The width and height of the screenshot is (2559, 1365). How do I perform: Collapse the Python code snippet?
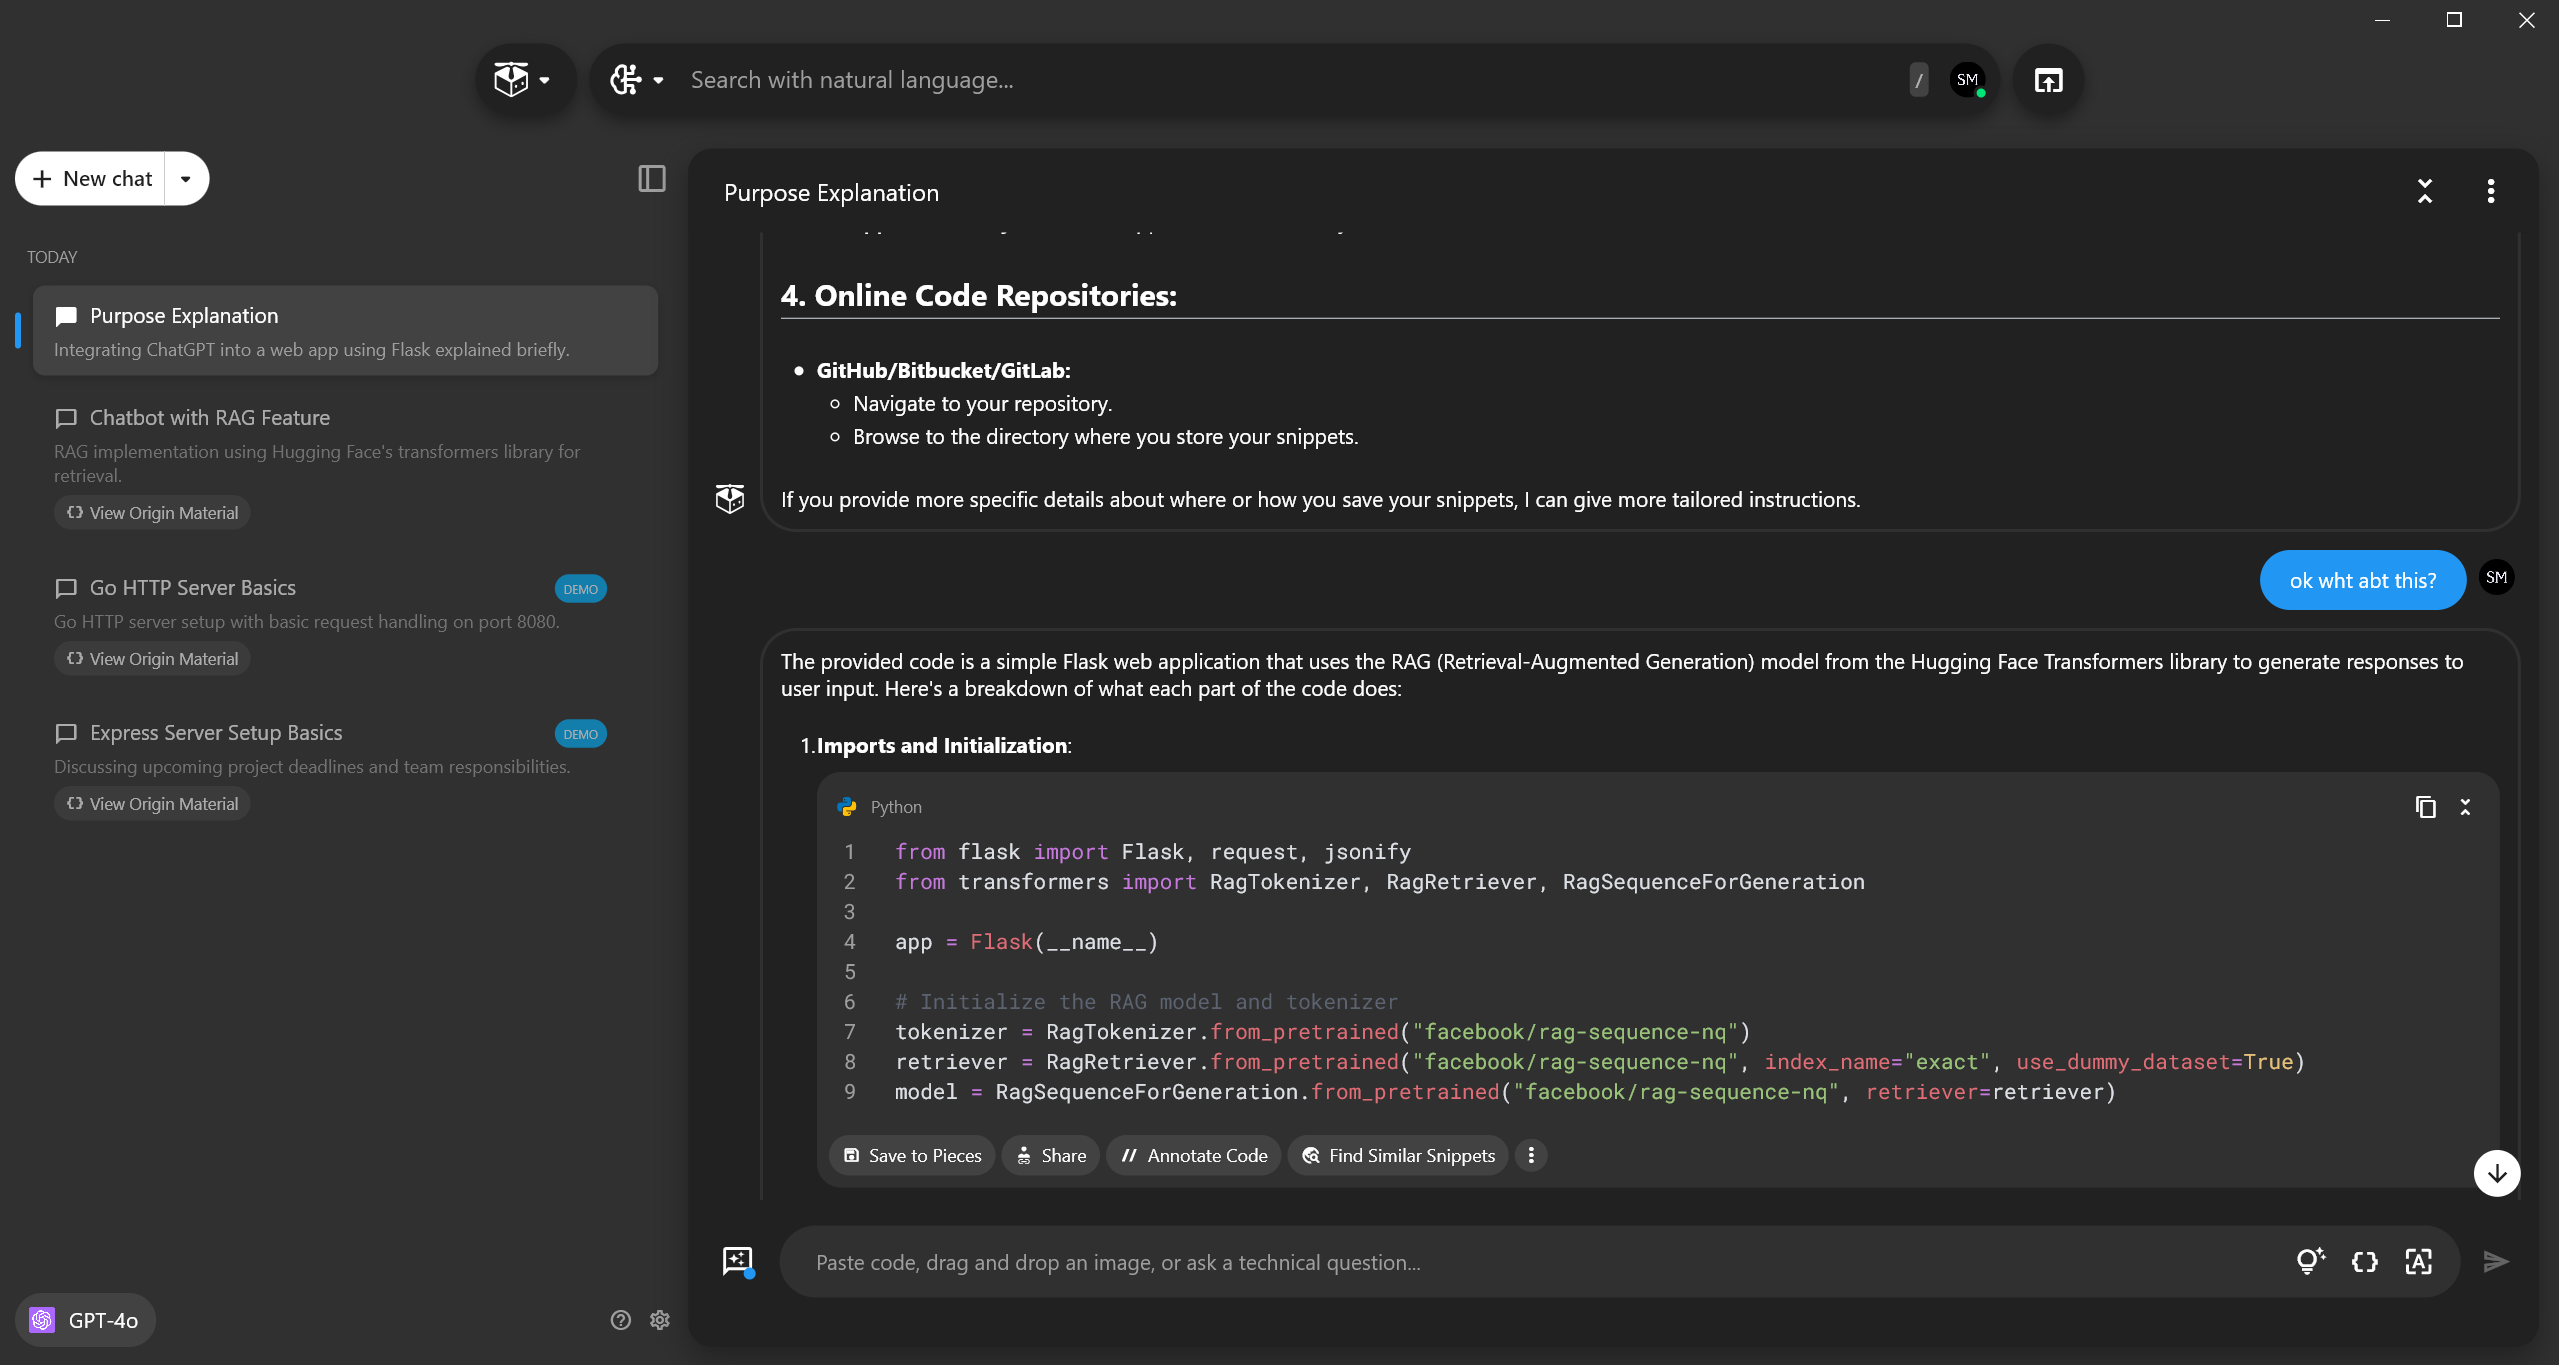point(2466,807)
